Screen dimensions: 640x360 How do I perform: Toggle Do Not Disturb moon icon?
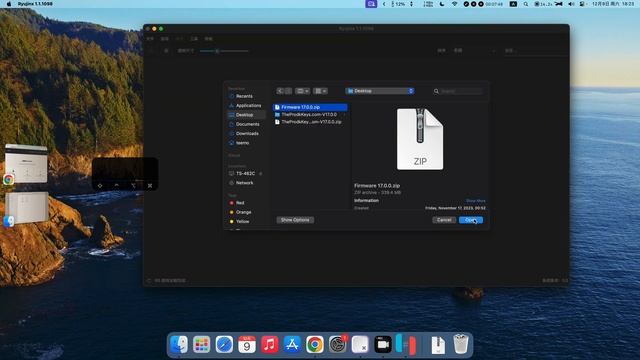[442, 4]
